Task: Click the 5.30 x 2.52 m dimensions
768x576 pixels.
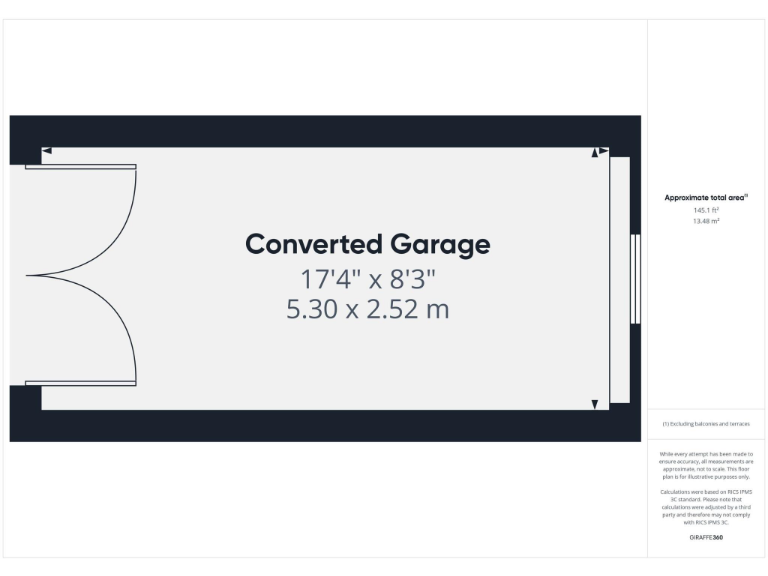Action: point(368,309)
